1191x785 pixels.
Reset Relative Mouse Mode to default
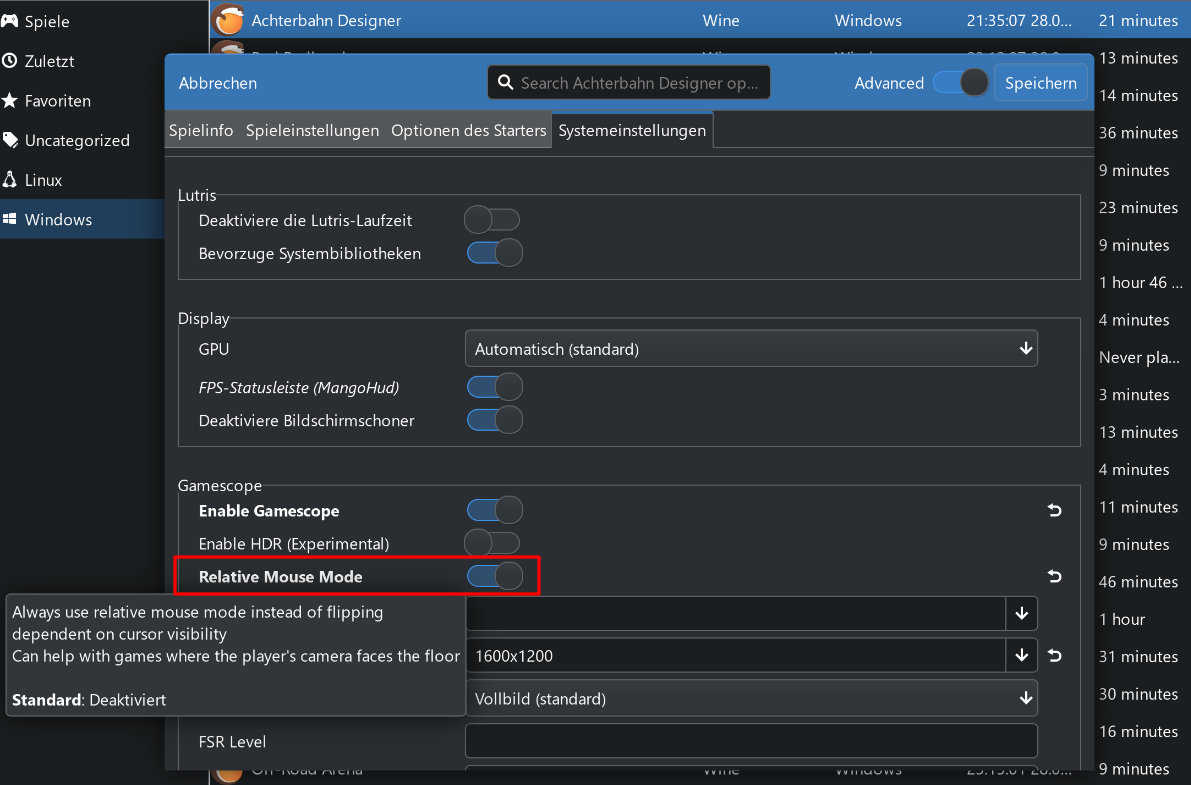[1054, 576]
